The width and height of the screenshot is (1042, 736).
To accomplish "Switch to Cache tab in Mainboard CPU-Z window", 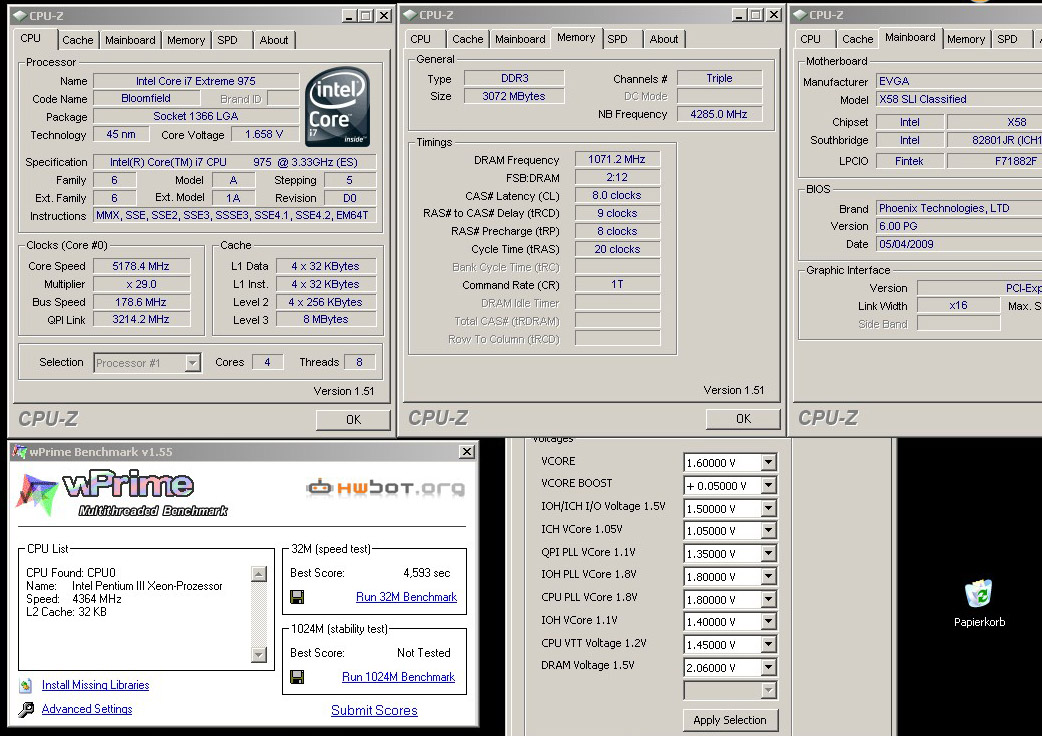I will pos(858,39).
